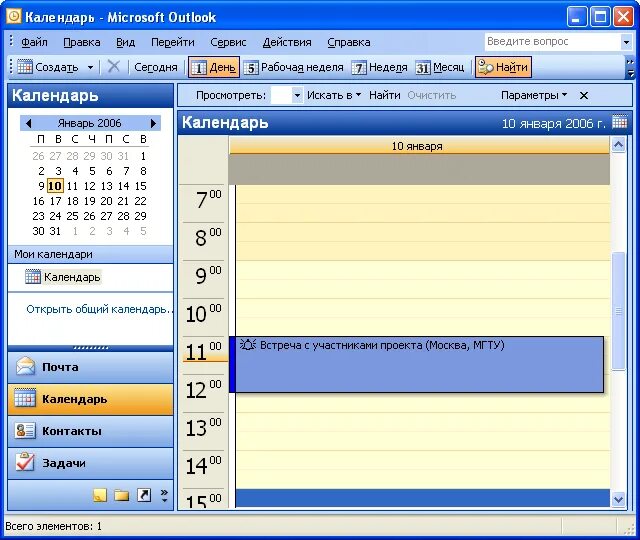The width and height of the screenshot is (640, 540).
Task: Open the Встреча с участниками проекта appointment
Action: [x=416, y=364]
